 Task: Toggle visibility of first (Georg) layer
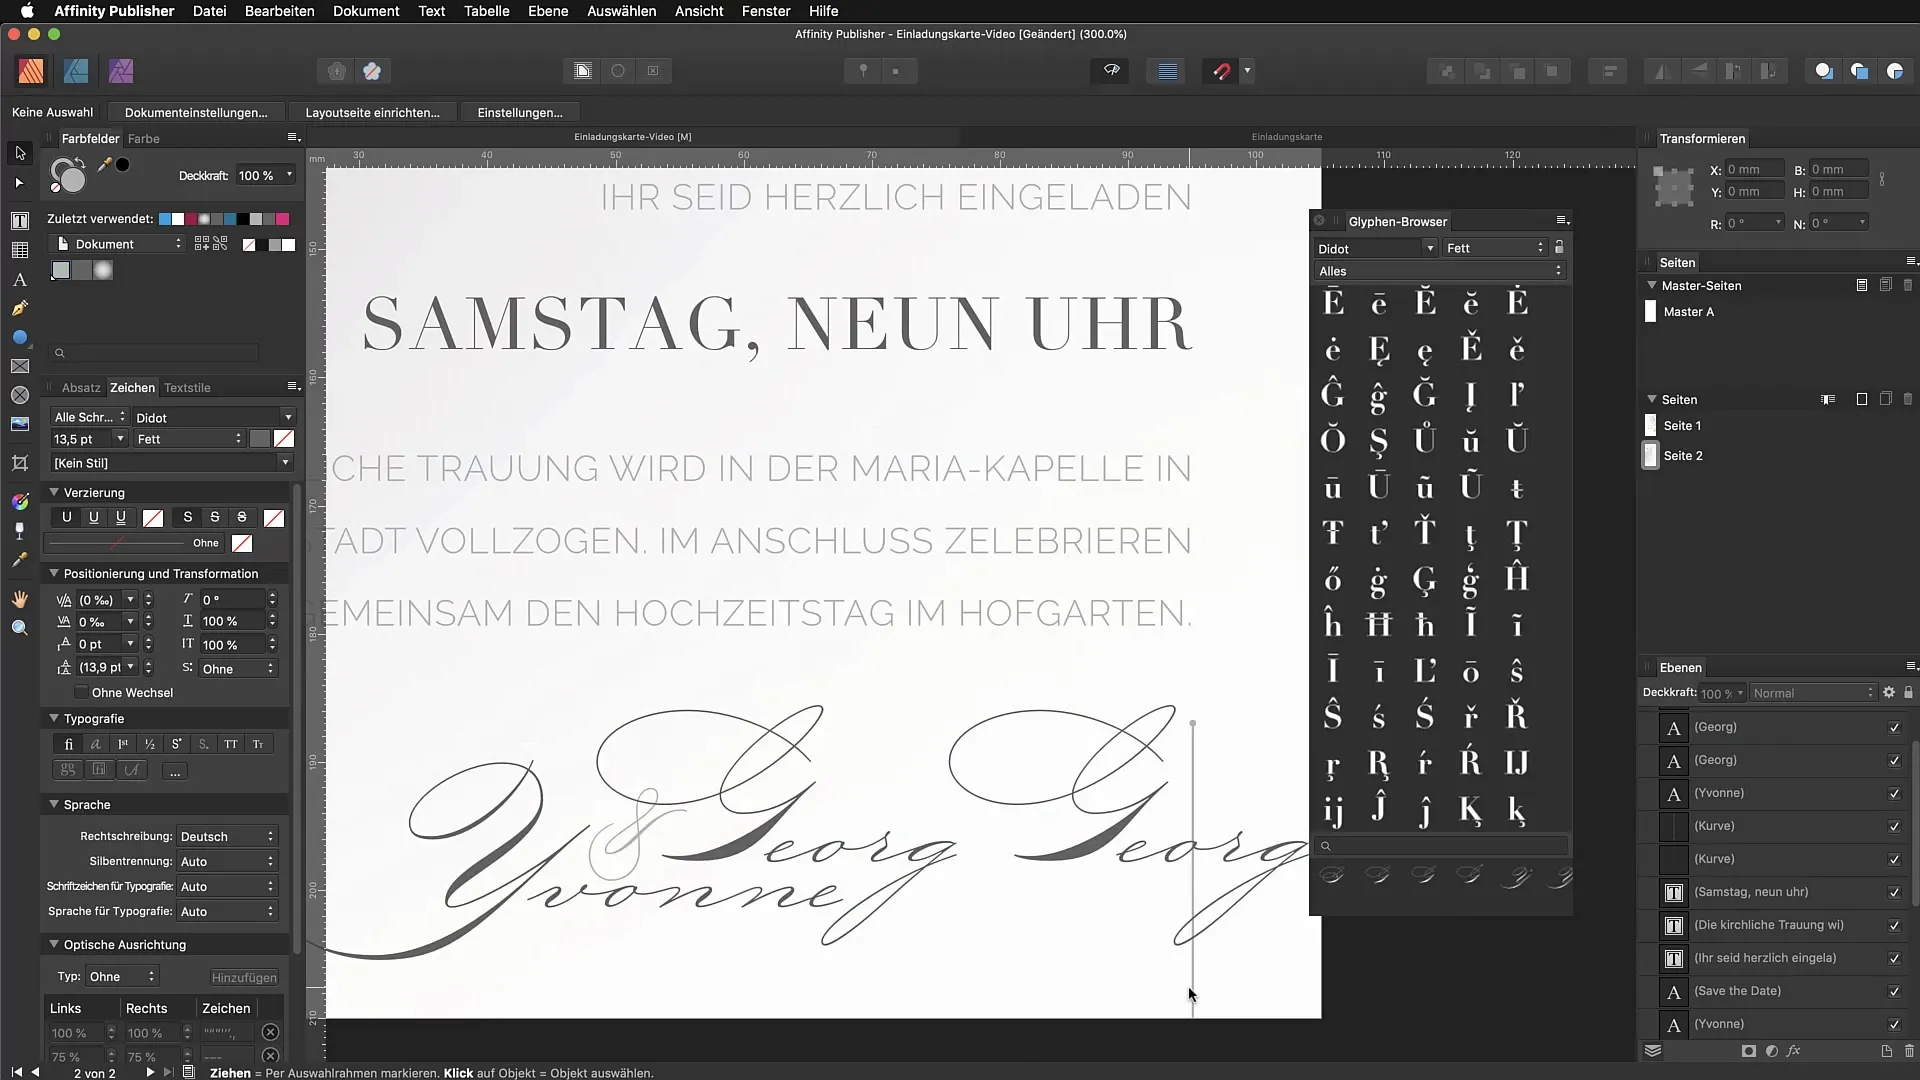point(1894,728)
